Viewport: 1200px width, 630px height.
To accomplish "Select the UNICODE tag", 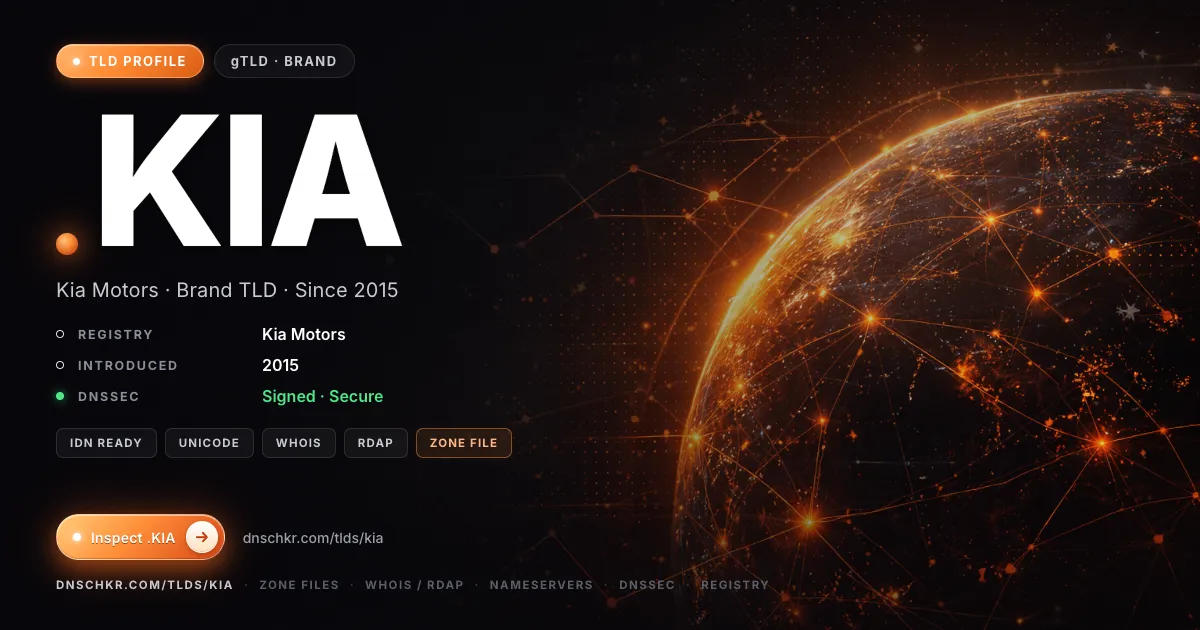I will point(209,442).
